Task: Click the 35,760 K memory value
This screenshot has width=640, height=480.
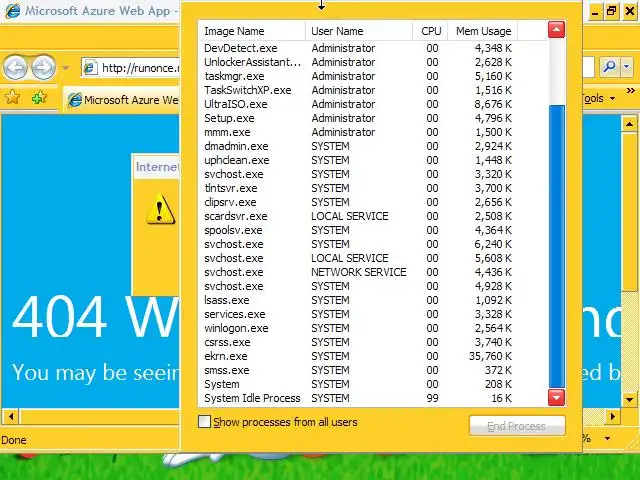Action: tap(490, 356)
